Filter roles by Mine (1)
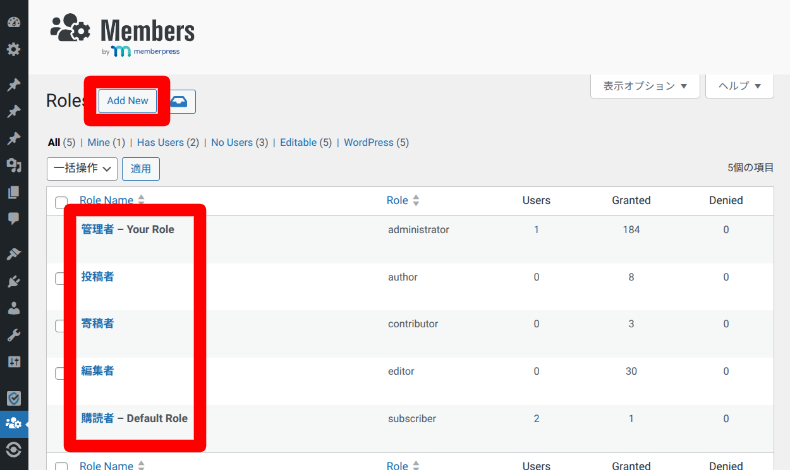The width and height of the screenshot is (790, 470). [106, 143]
